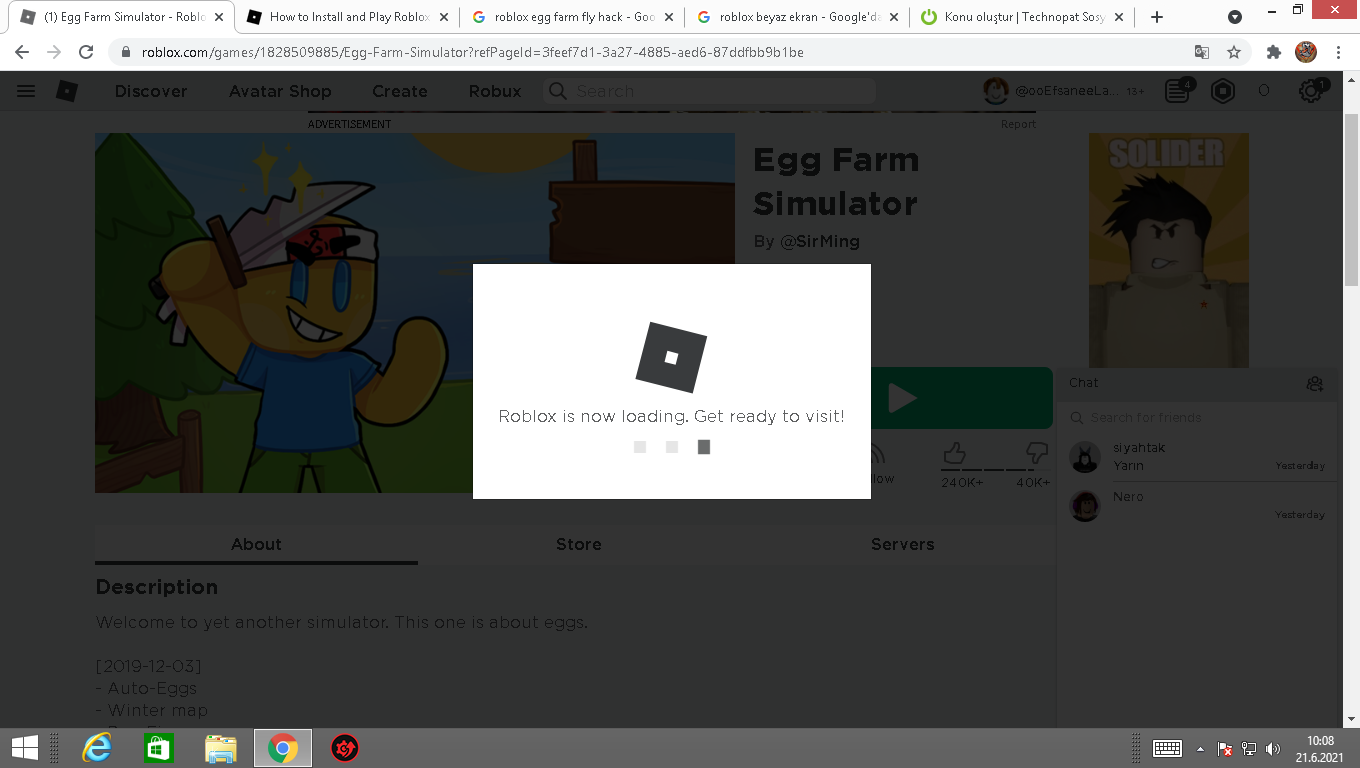Show hidden system tray icons
This screenshot has width=1360, height=768.
(1201, 749)
